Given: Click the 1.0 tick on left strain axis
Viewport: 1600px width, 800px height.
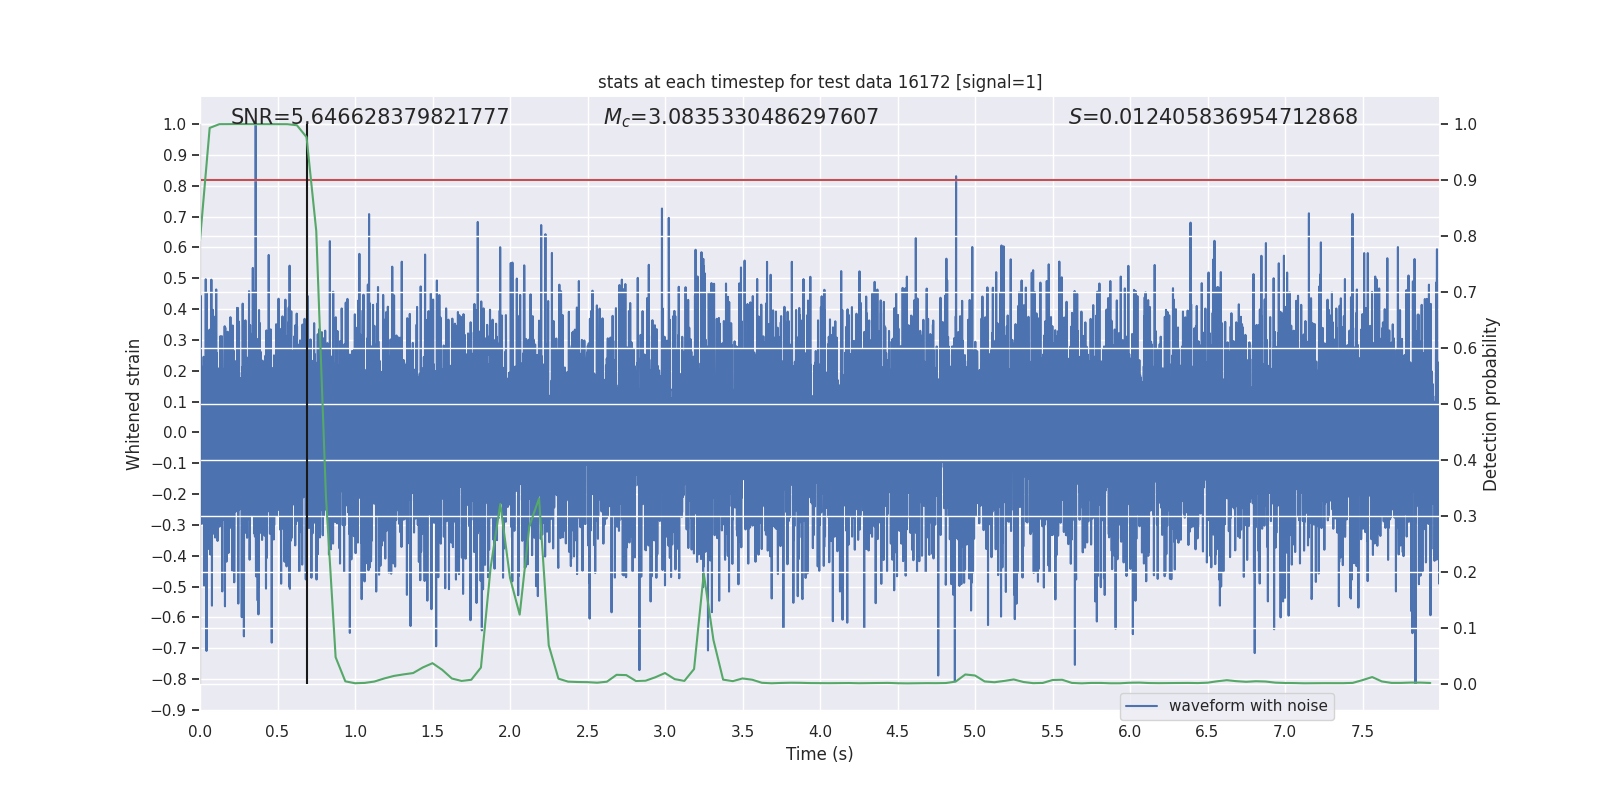Looking at the screenshot, I should coord(175,125).
